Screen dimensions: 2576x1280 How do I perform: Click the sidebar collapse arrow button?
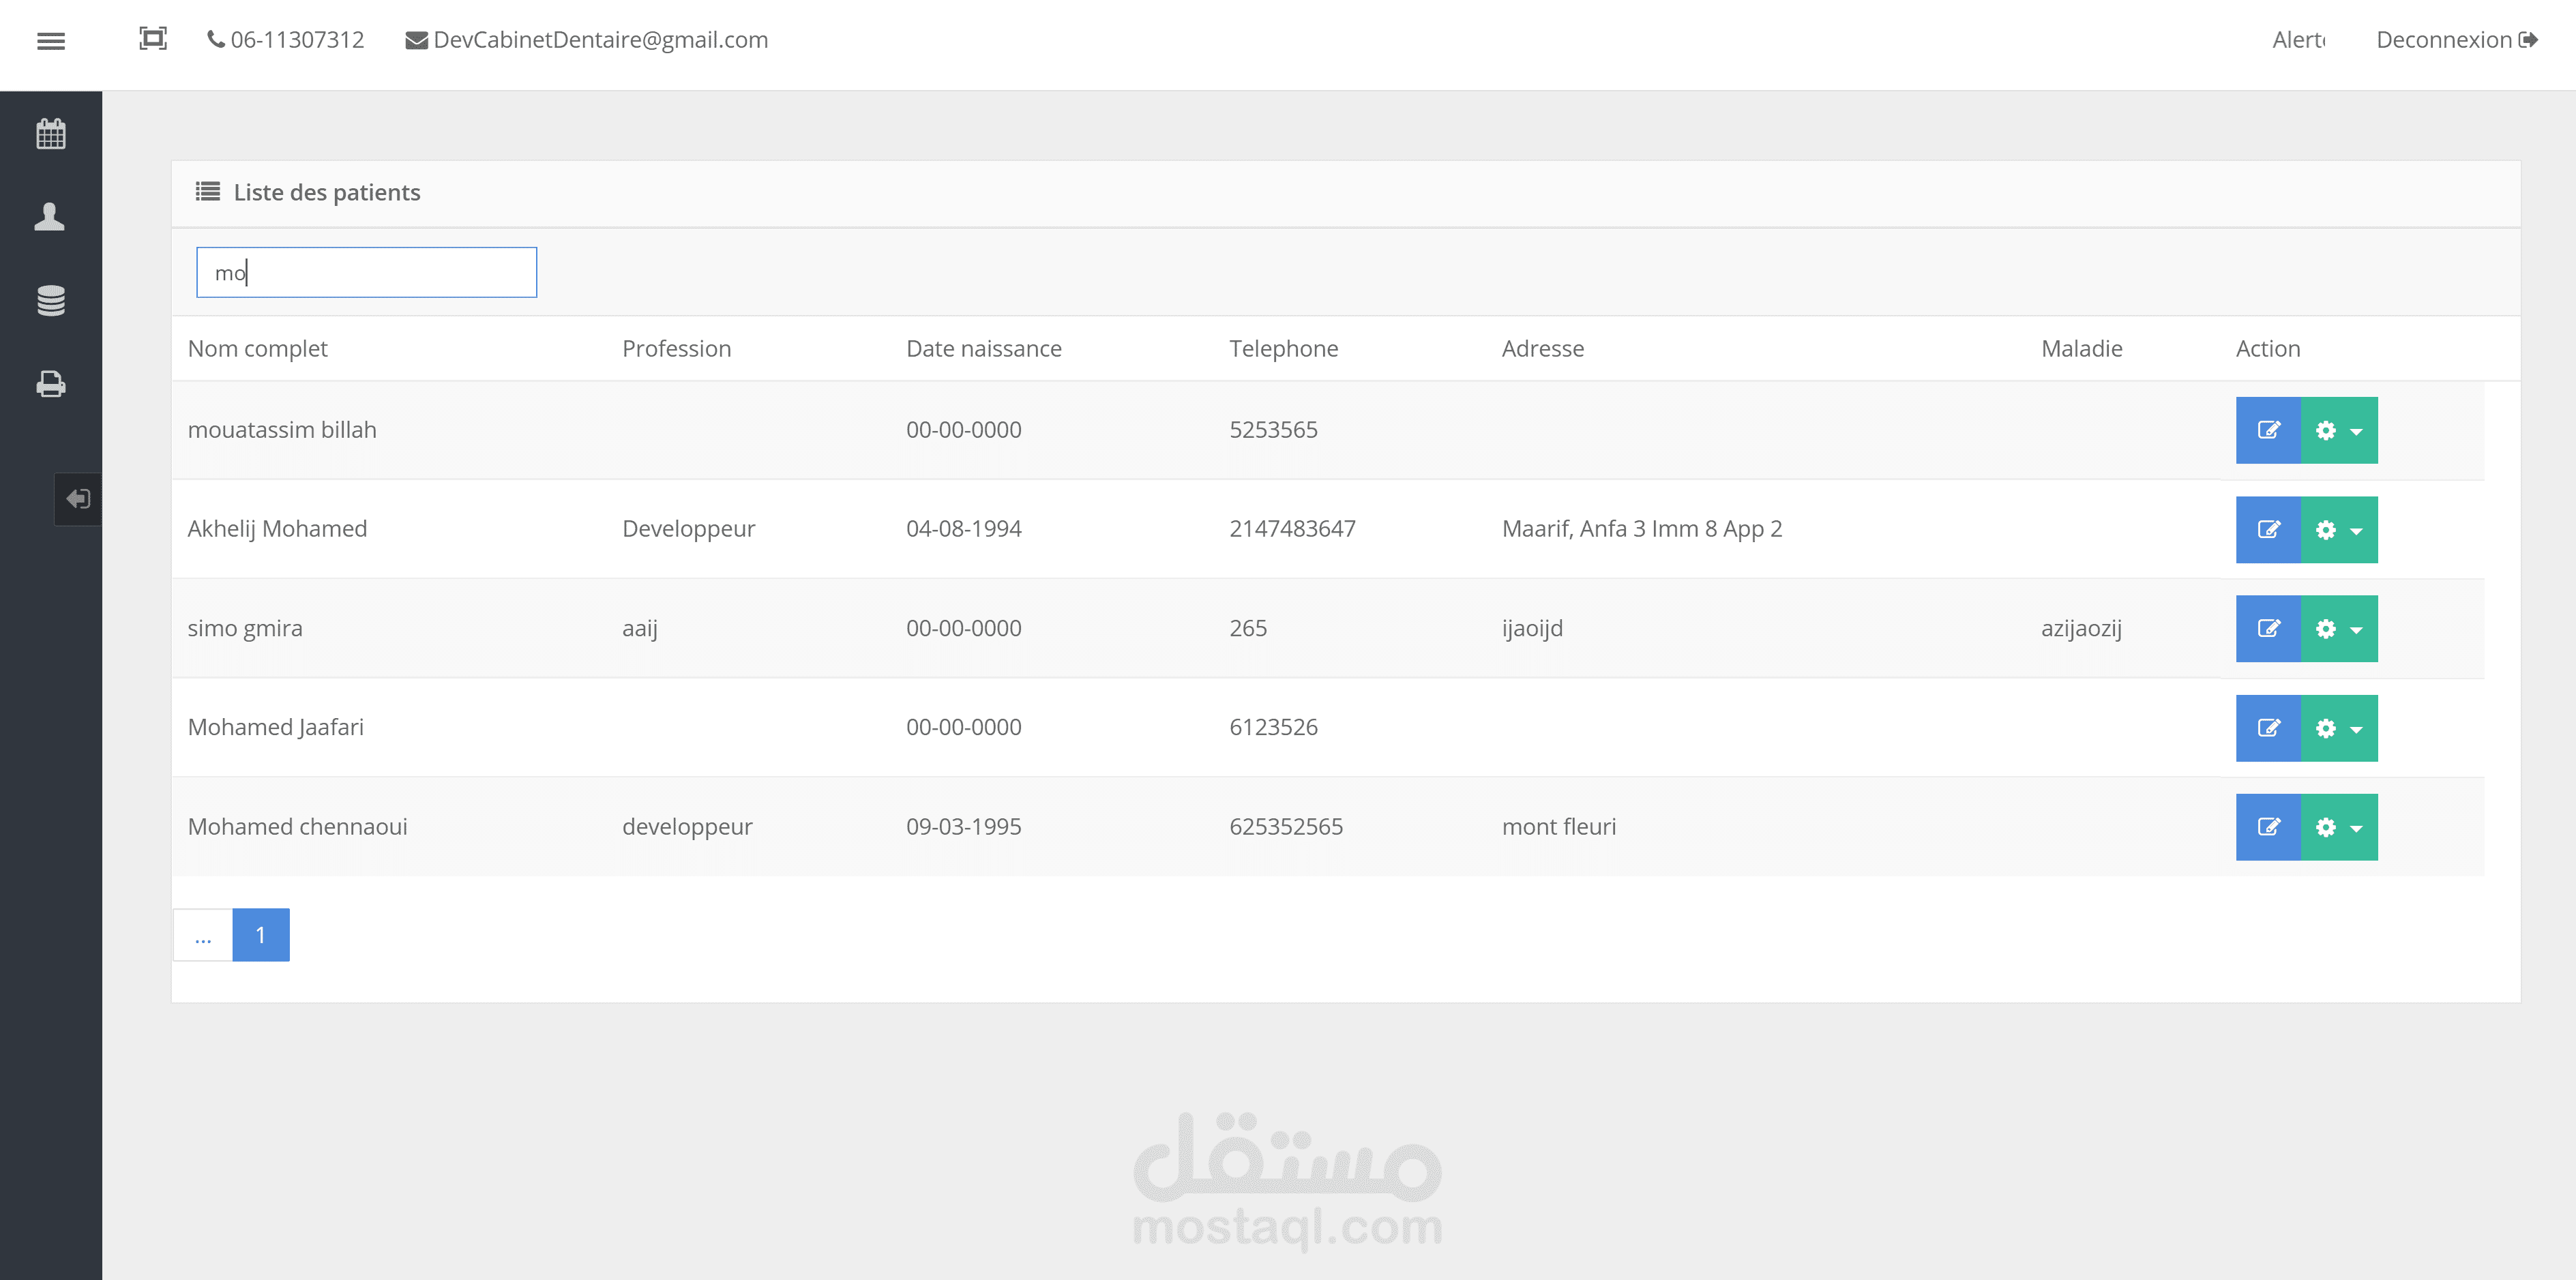pyautogui.click(x=78, y=498)
